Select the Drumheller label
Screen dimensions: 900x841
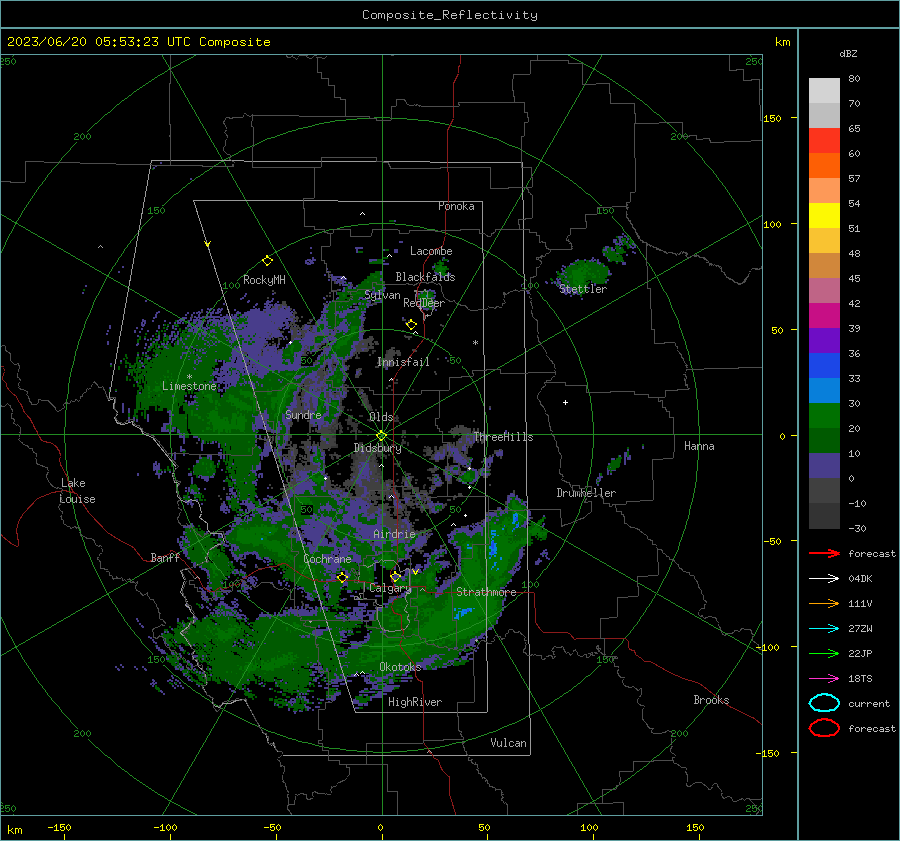[586, 493]
